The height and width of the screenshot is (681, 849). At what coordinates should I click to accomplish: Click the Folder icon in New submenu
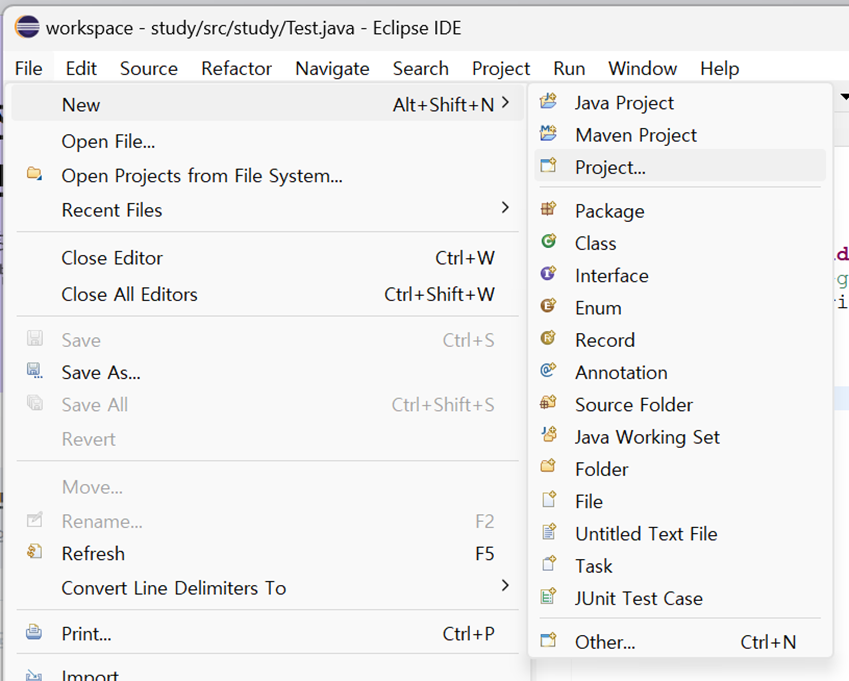[548, 466]
